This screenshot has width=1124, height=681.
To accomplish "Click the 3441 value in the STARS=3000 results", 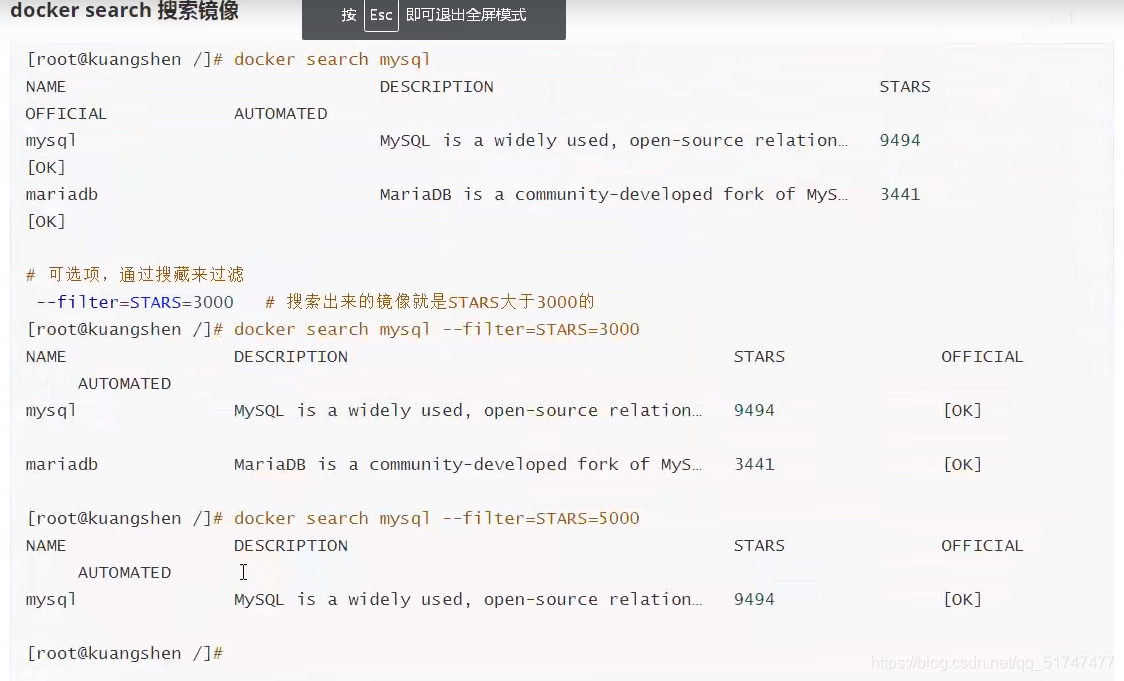I will pyautogui.click(x=754, y=465).
